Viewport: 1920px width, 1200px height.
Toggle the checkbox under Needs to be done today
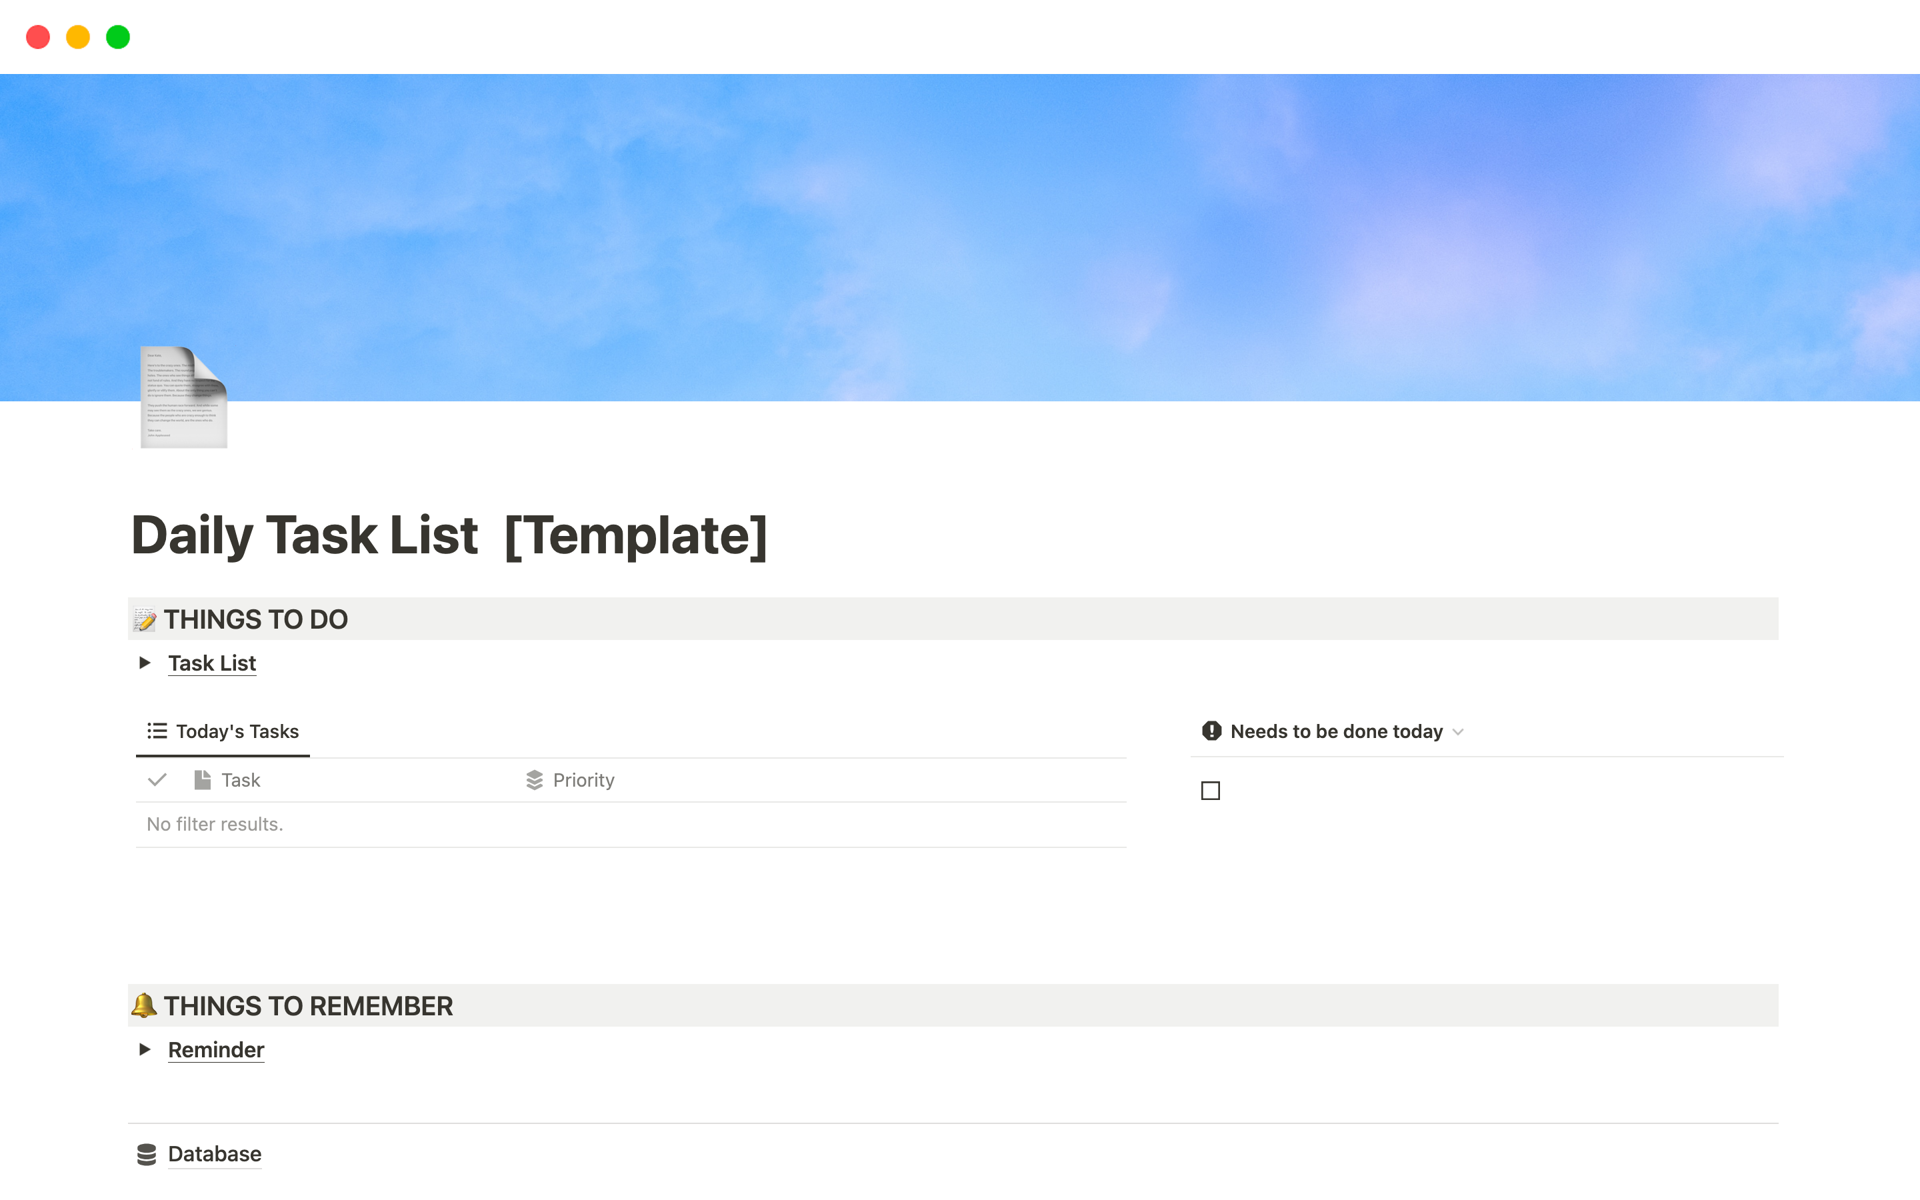pyautogui.click(x=1211, y=791)
